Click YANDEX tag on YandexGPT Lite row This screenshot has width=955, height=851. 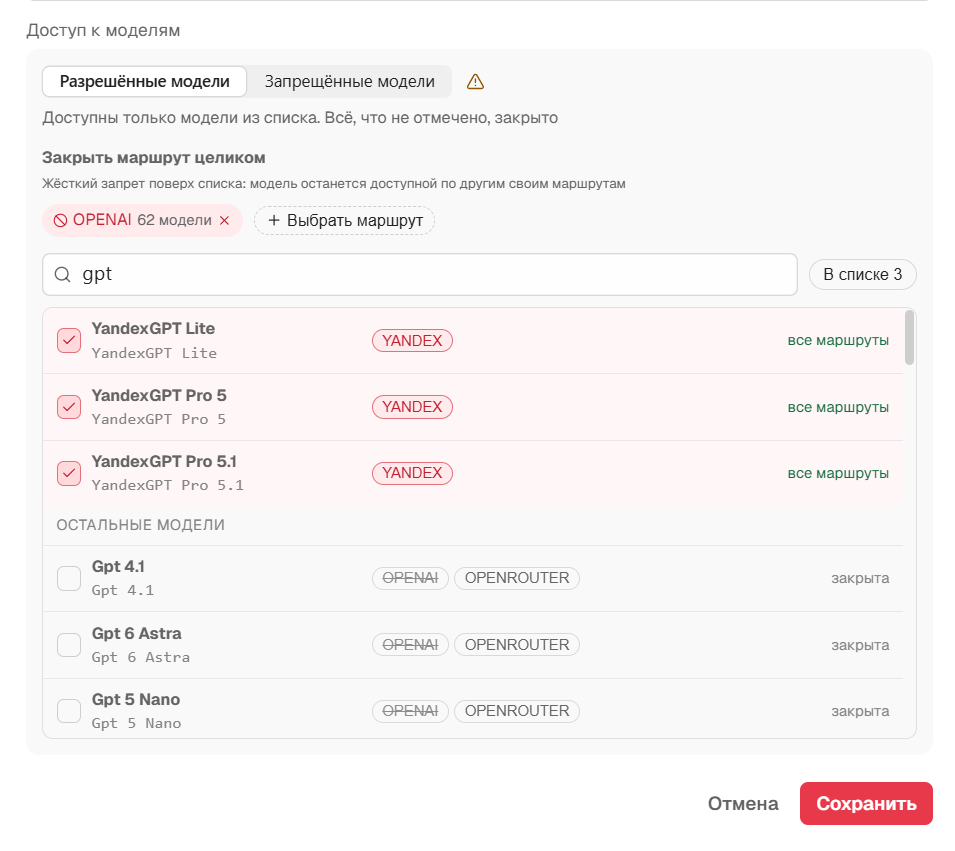(412, 341)
